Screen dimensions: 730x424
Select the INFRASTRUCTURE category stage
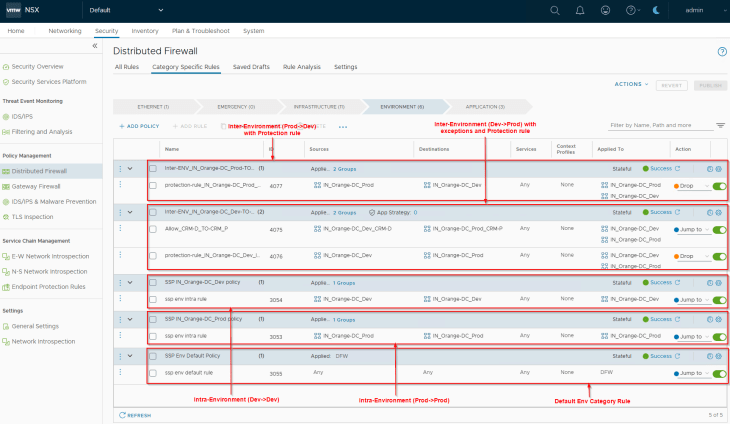click(319, 106)
